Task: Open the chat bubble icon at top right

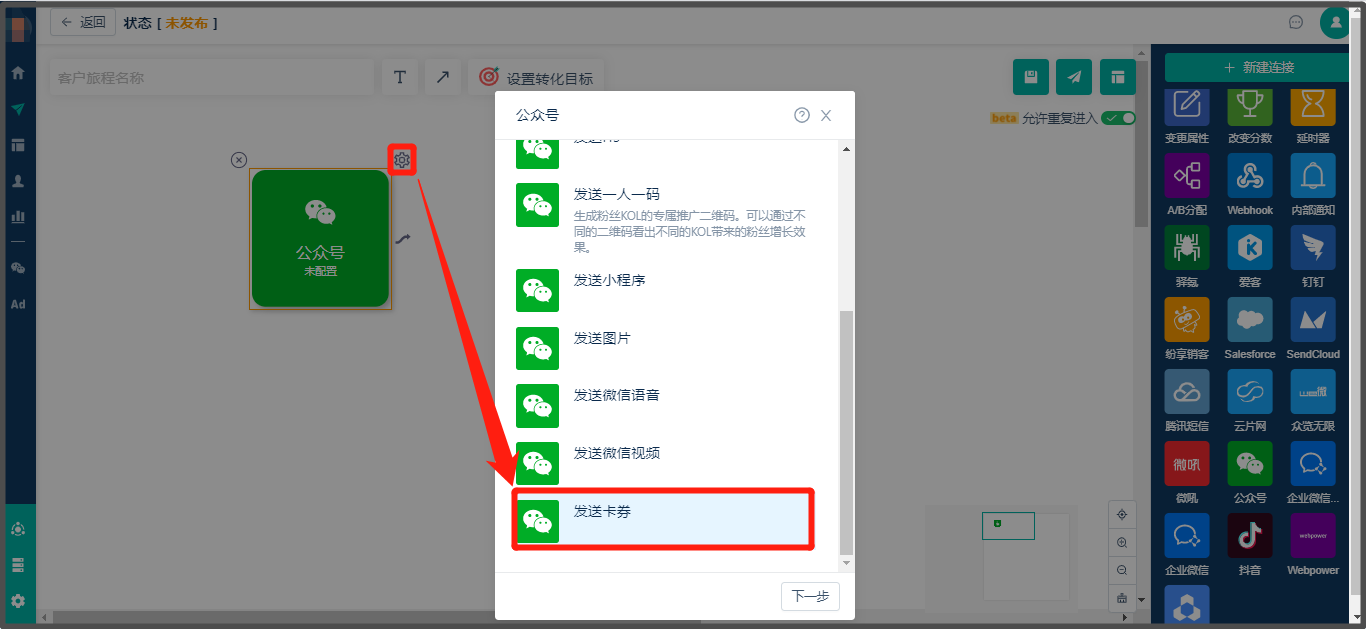Action: point(1296,22)
